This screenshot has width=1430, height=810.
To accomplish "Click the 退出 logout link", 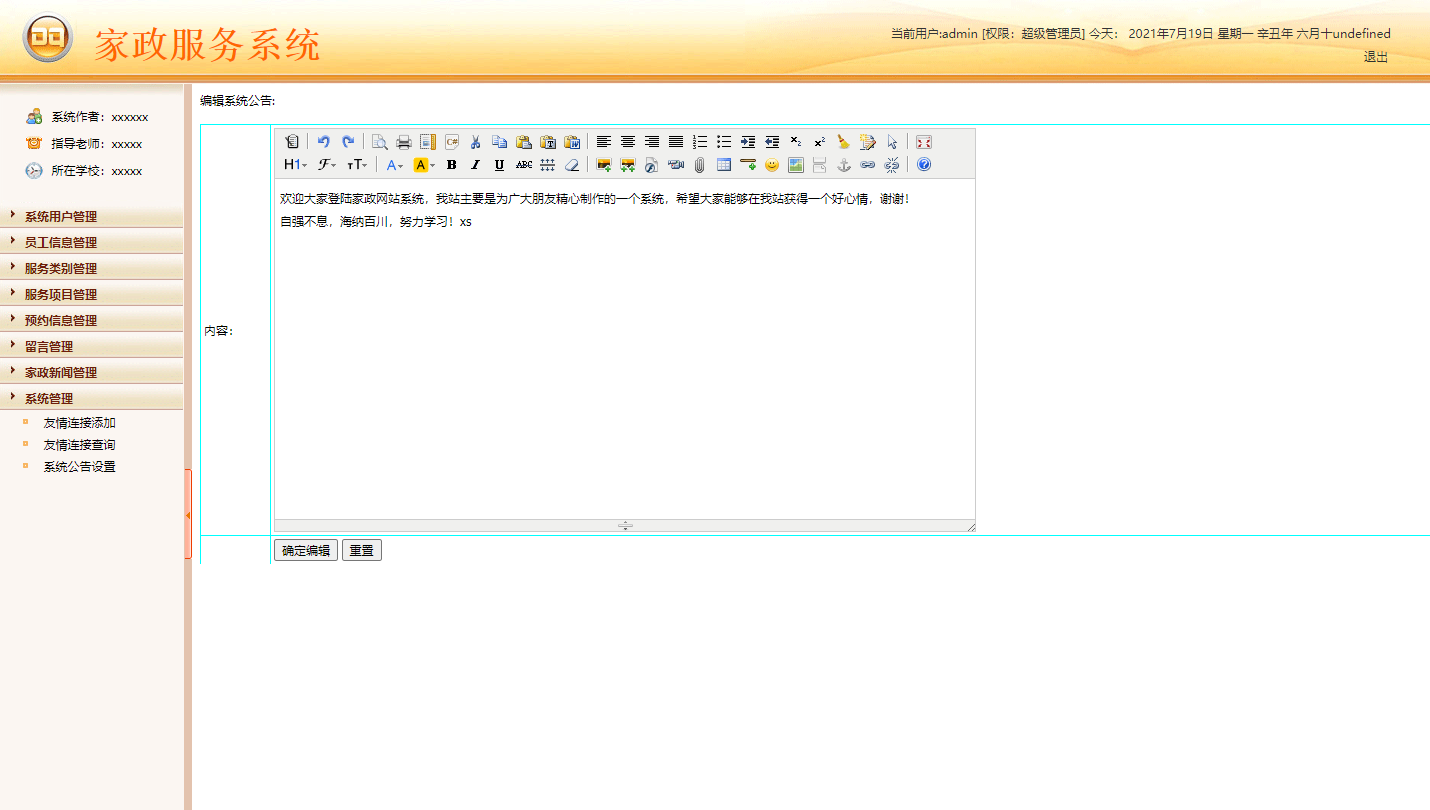I will pos(1376,57).
